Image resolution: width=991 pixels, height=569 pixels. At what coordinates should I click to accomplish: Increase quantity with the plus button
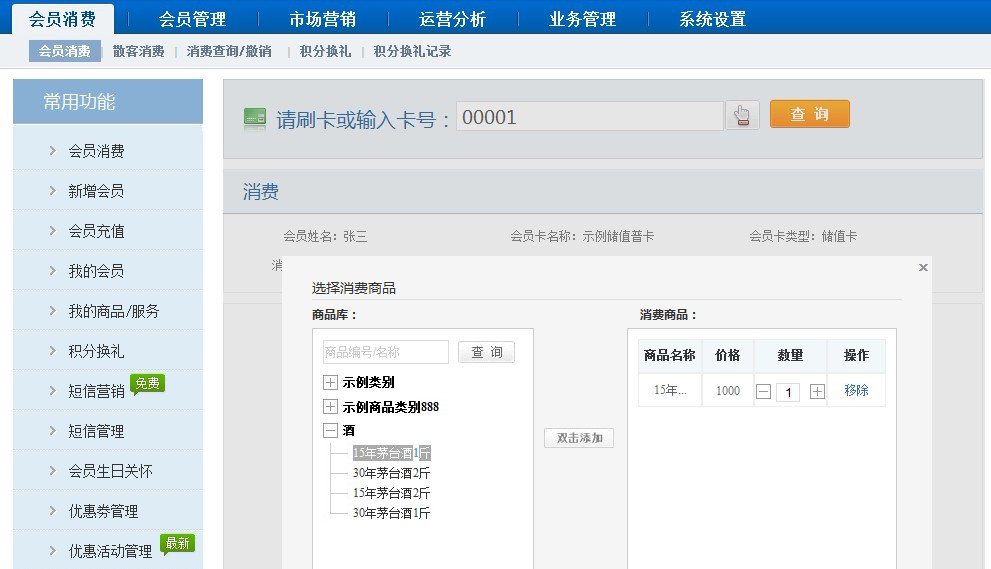(x=817, y=391)
